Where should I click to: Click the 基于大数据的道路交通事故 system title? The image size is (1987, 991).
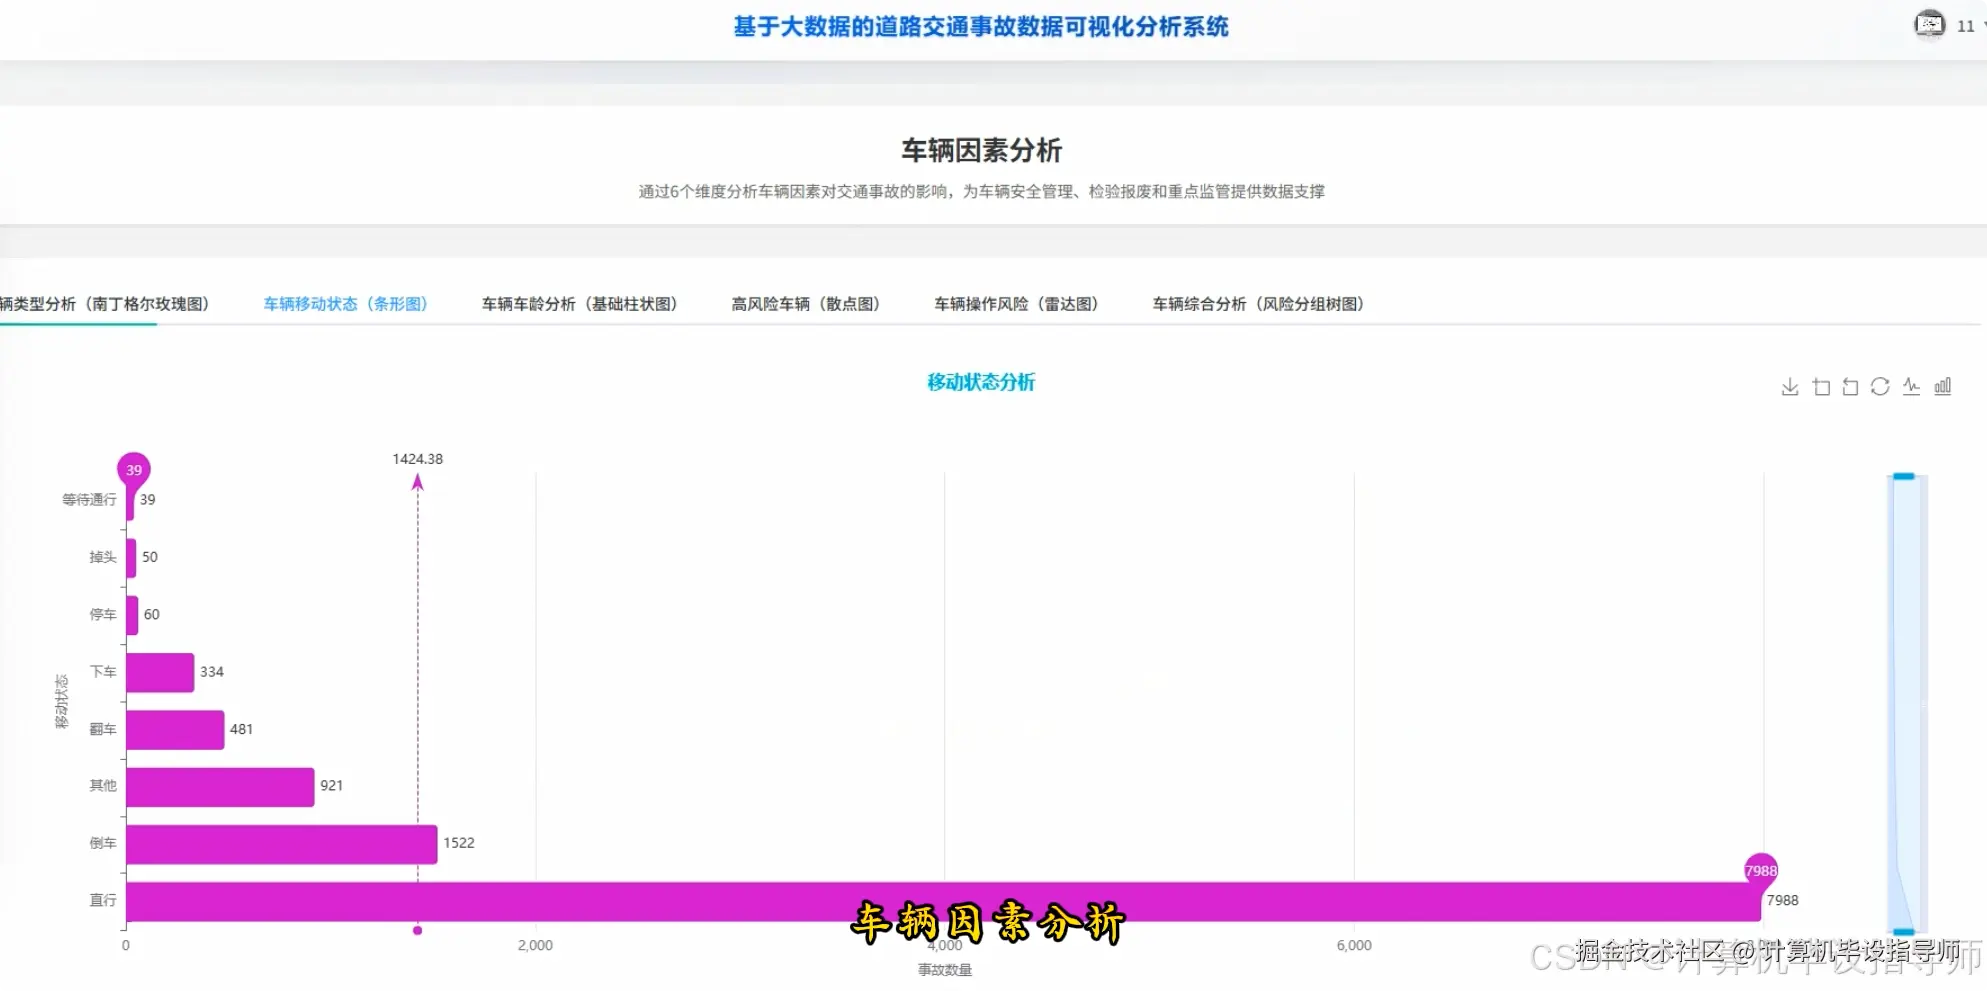click(x=981, y=27)
